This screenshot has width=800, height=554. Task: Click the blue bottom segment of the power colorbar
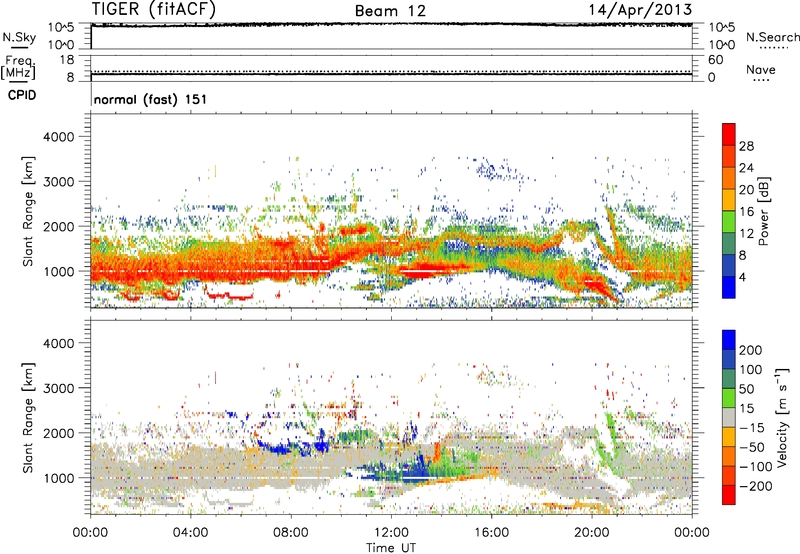point(729,288)
